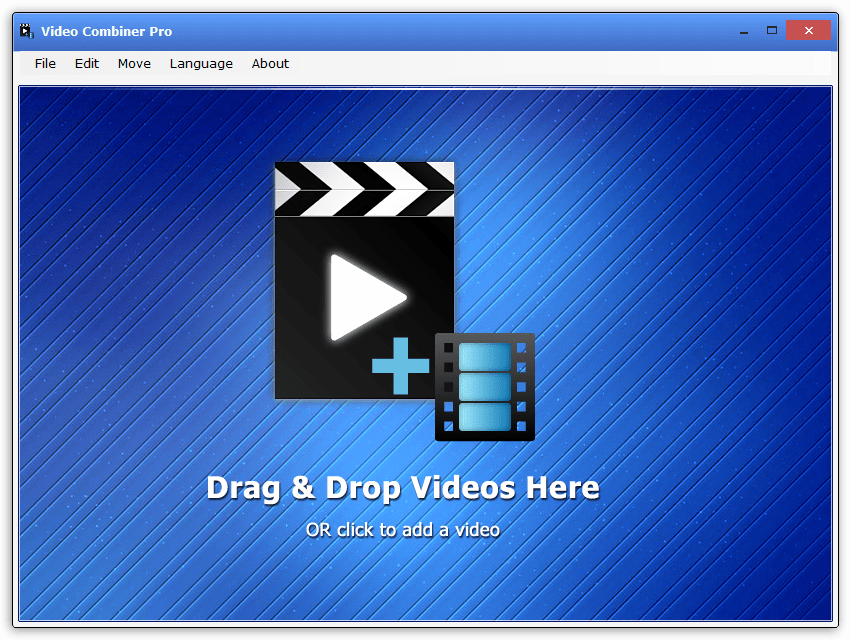Click the Video Combiner Pro title bar app icon
The height and width of the screenshot is (640, 851).
[27, 31]
